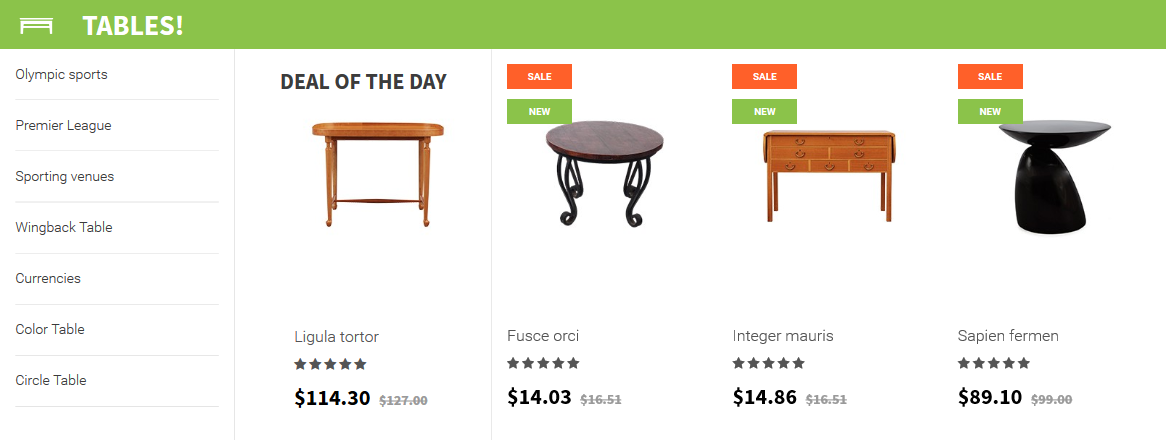Click the star rating under Ligula tortor
Image resolution: width=1166 pixels, height=440 pixels.
tap(330, 364)
